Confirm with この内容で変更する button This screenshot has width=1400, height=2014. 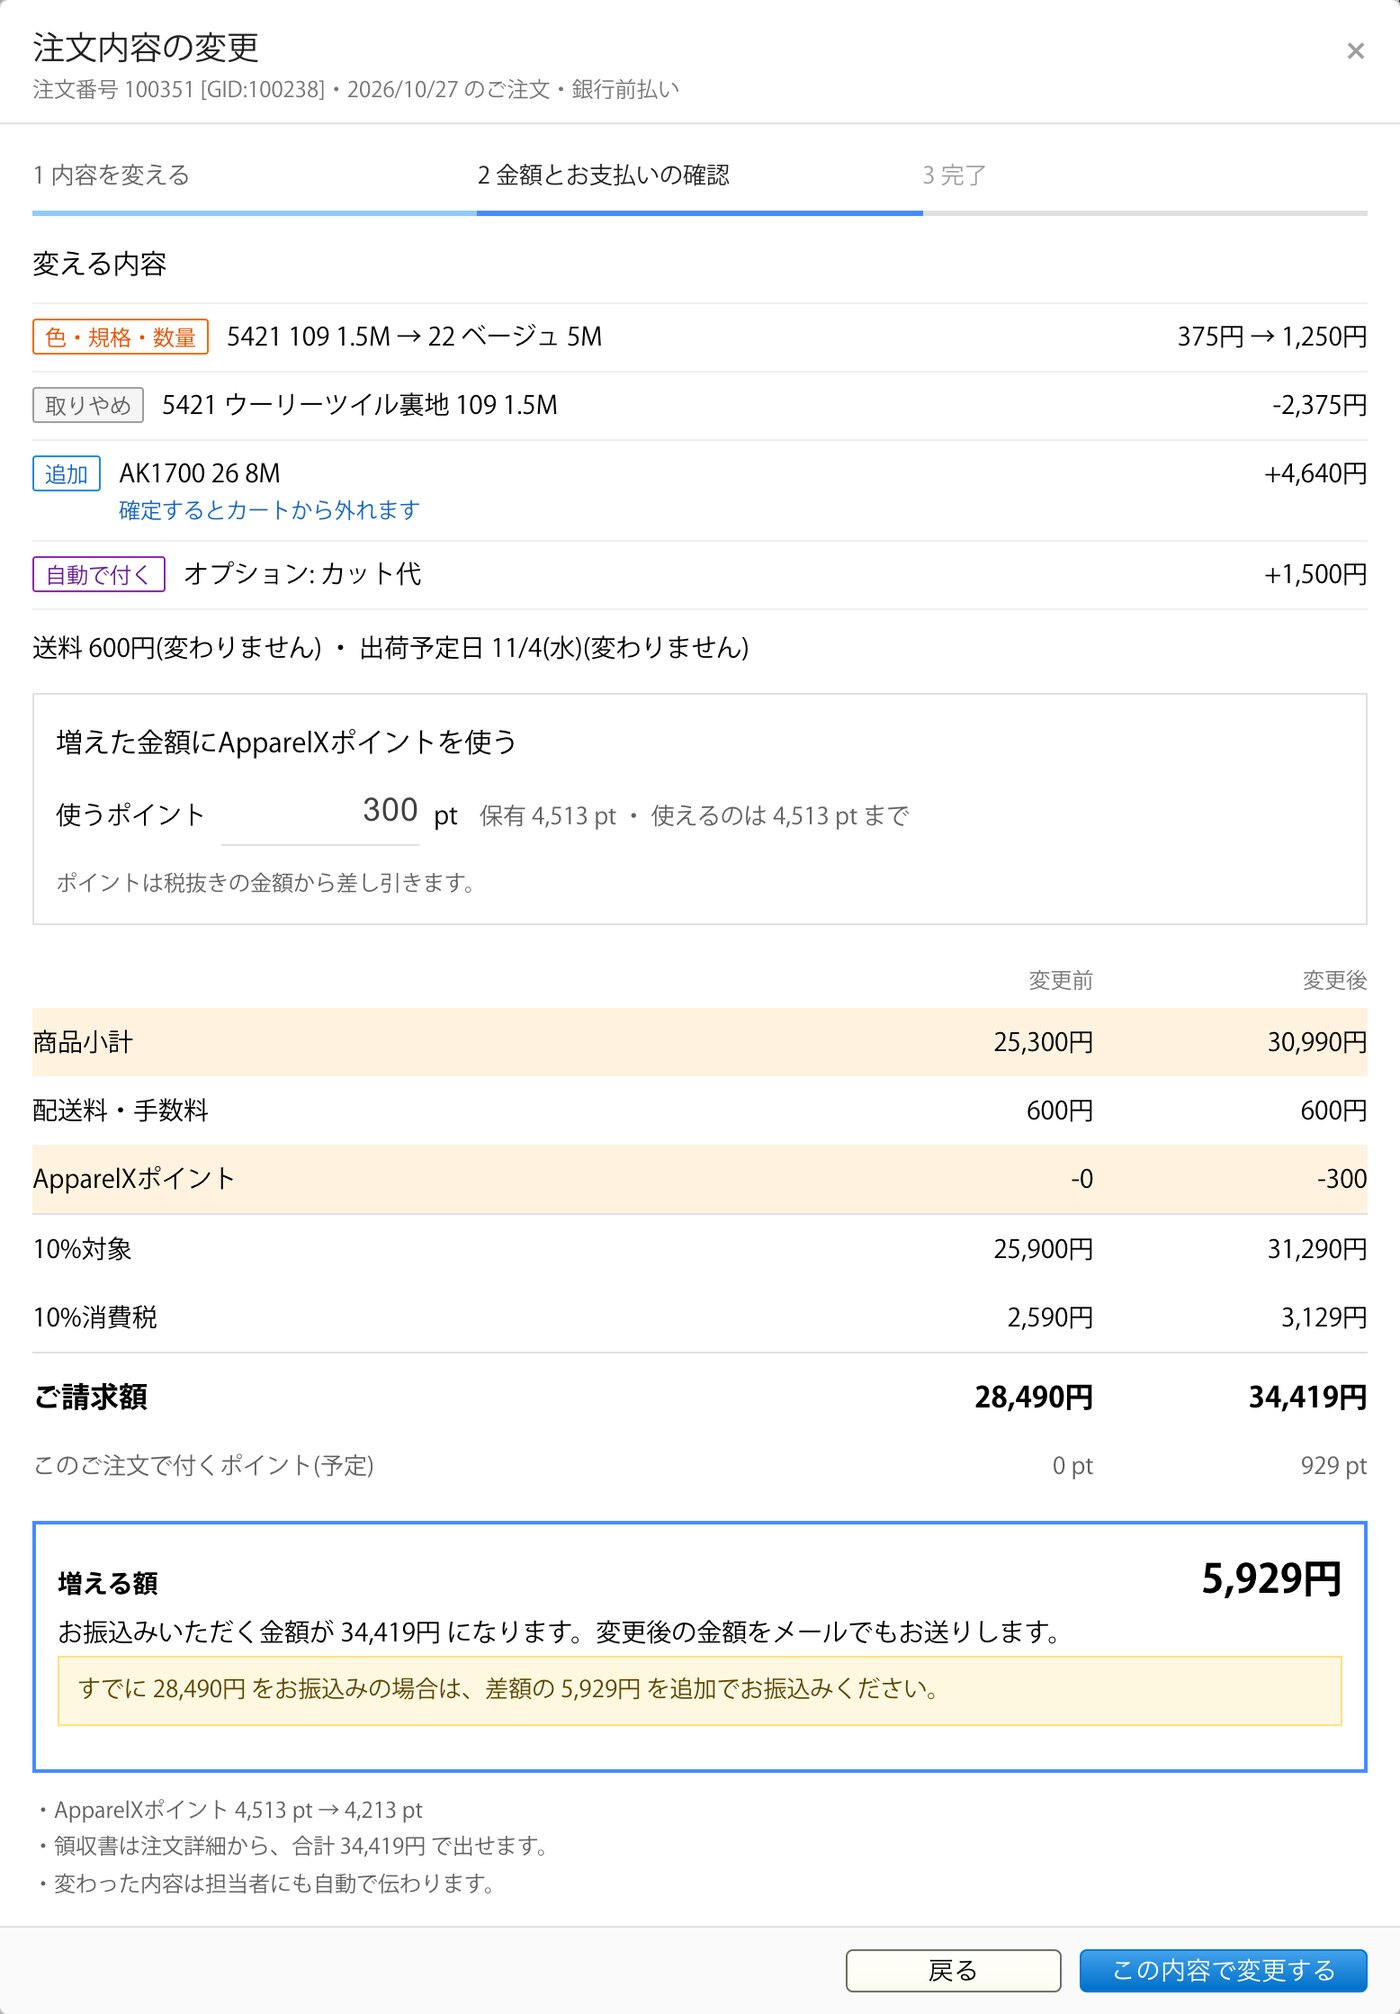(1223, 1970)
